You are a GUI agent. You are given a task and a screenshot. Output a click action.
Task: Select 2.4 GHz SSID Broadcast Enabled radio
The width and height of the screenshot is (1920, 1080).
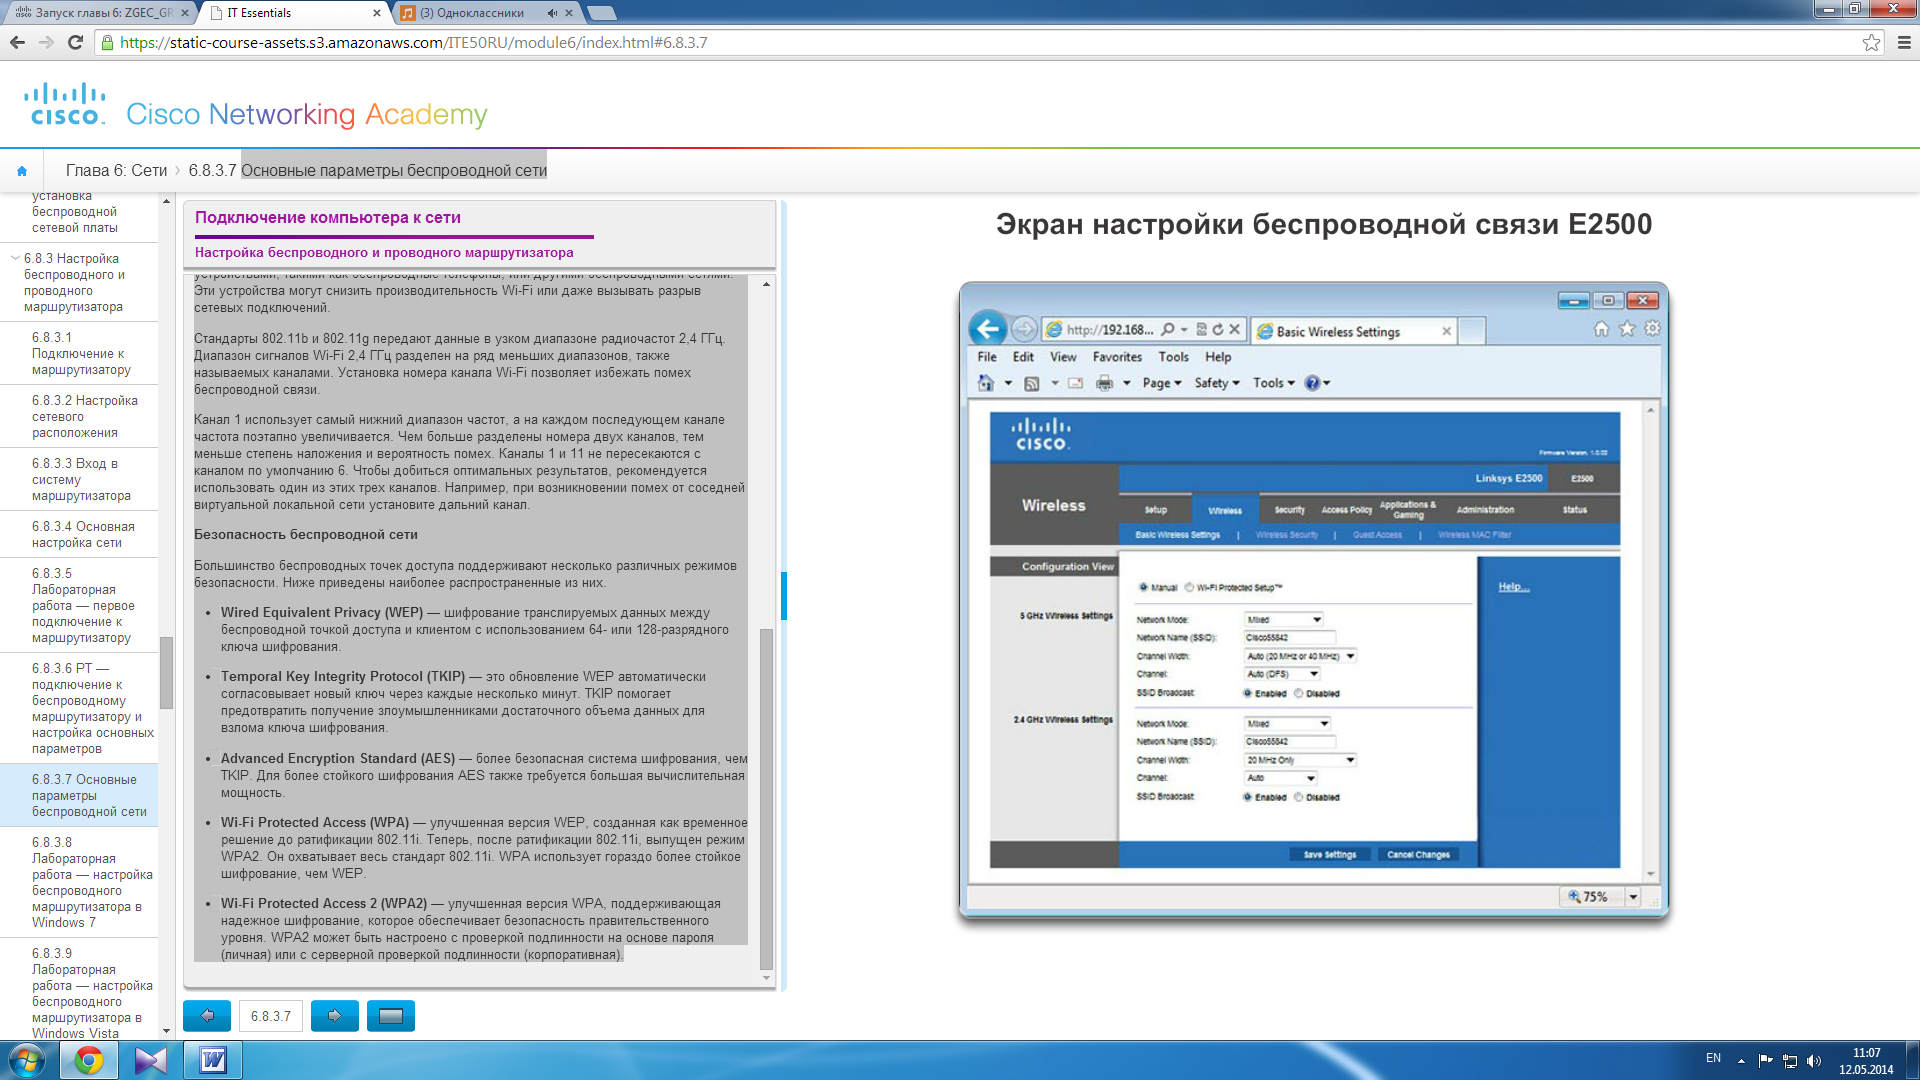(1247, 797)
